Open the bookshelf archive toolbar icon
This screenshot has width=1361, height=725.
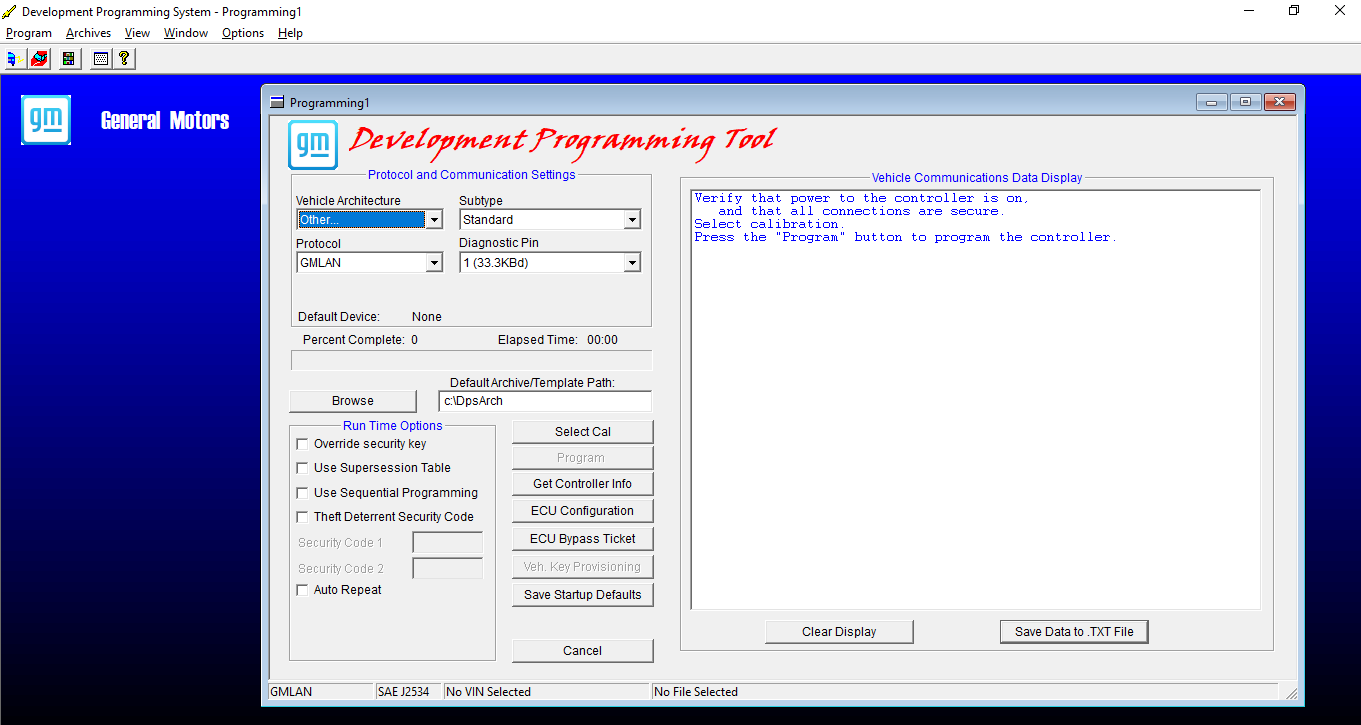tap(69, 59)
